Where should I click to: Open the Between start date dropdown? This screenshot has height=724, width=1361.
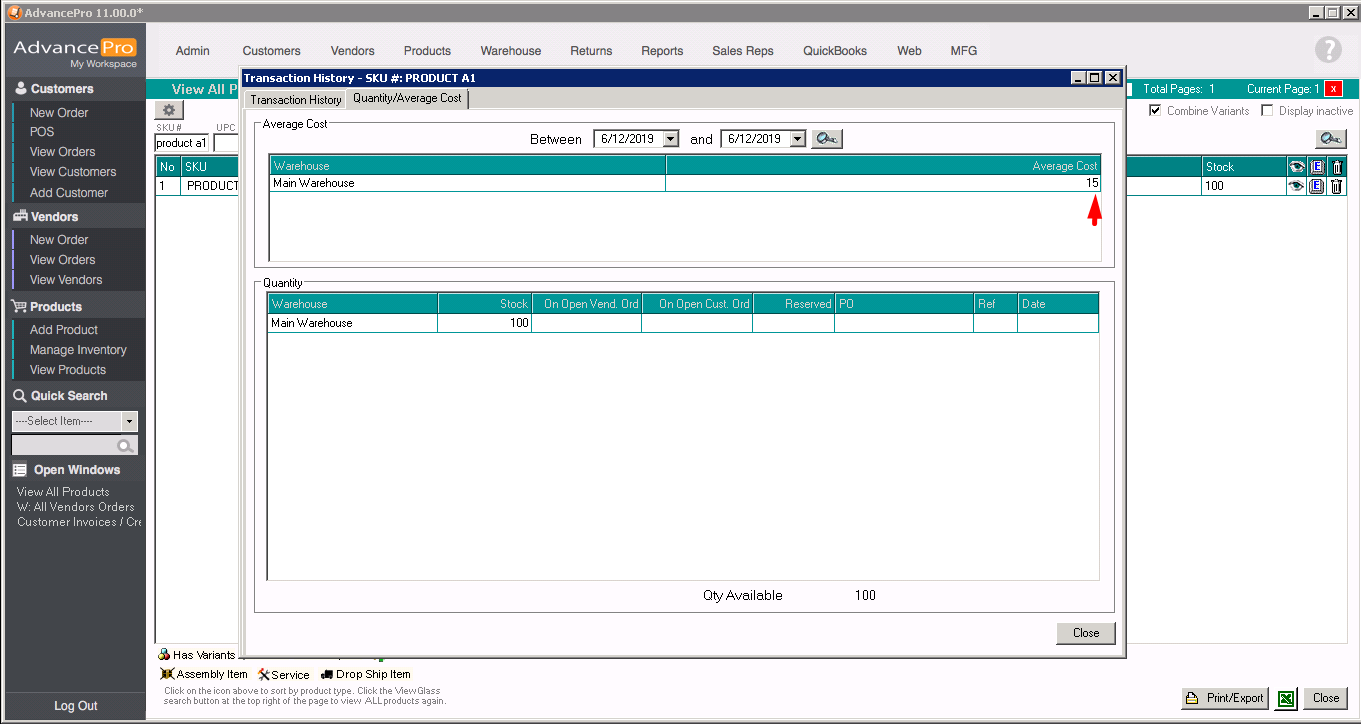[x=670, y=139]
